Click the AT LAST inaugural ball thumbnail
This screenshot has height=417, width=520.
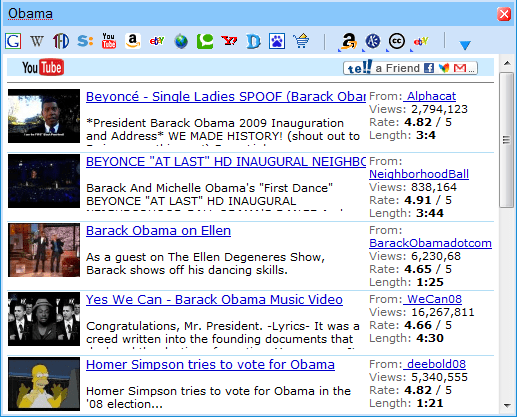[44, 181]
